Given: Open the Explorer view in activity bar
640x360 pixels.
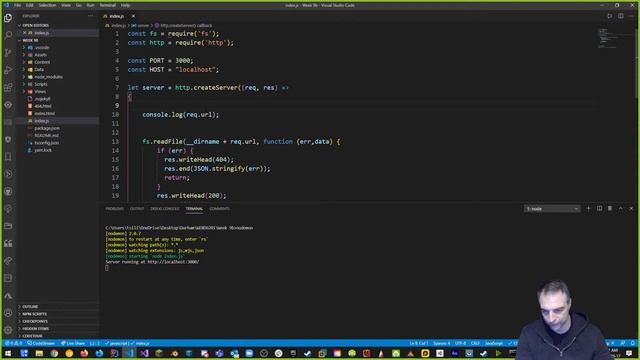Looking at the screenshot, I should pos(8,18).
